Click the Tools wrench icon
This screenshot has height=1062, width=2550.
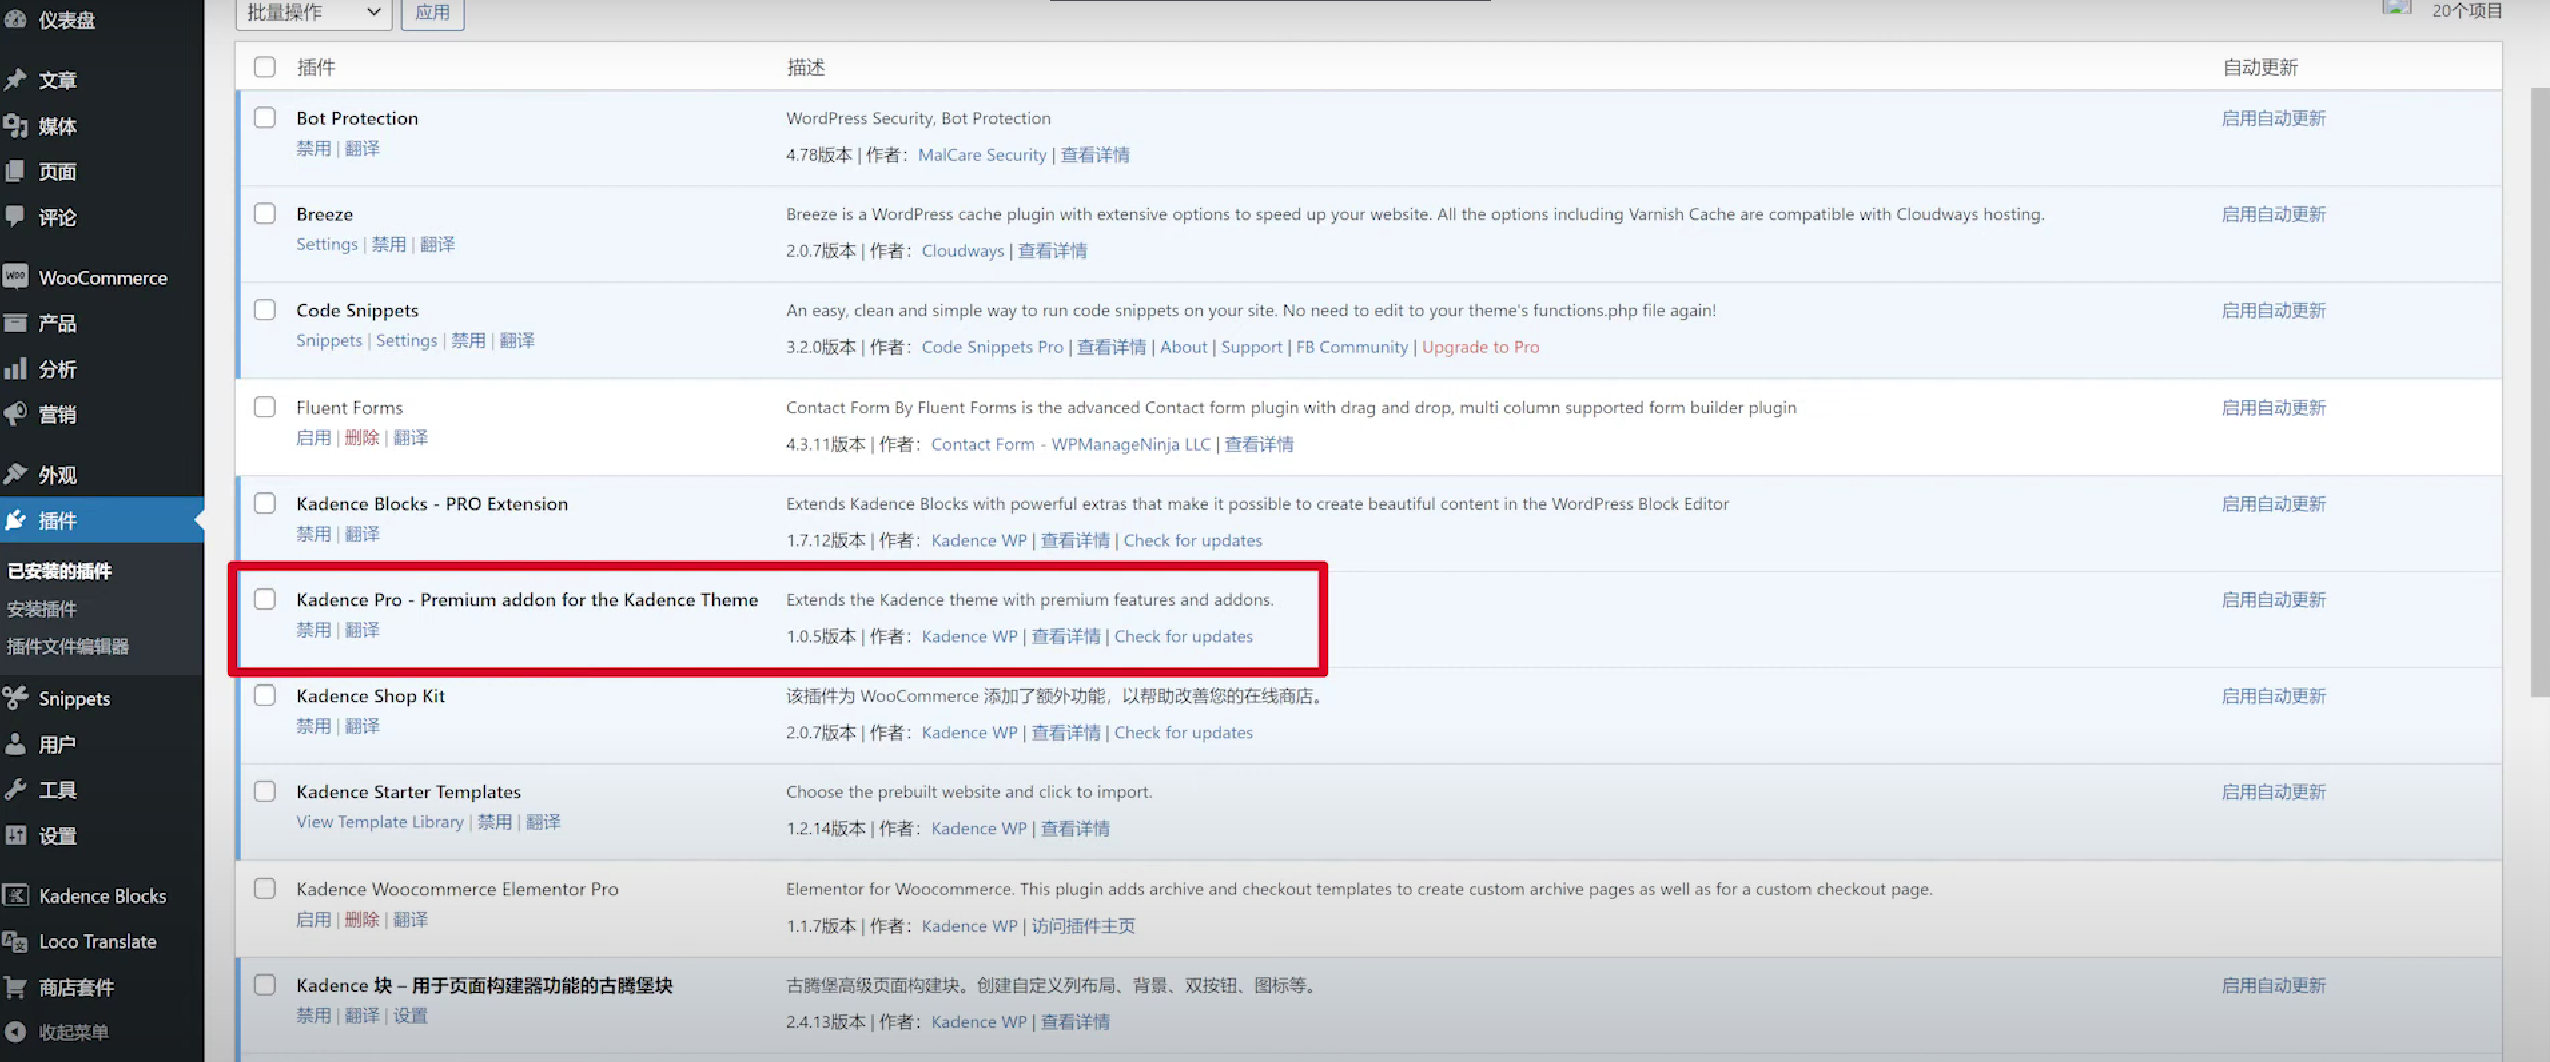coord(16,789)
